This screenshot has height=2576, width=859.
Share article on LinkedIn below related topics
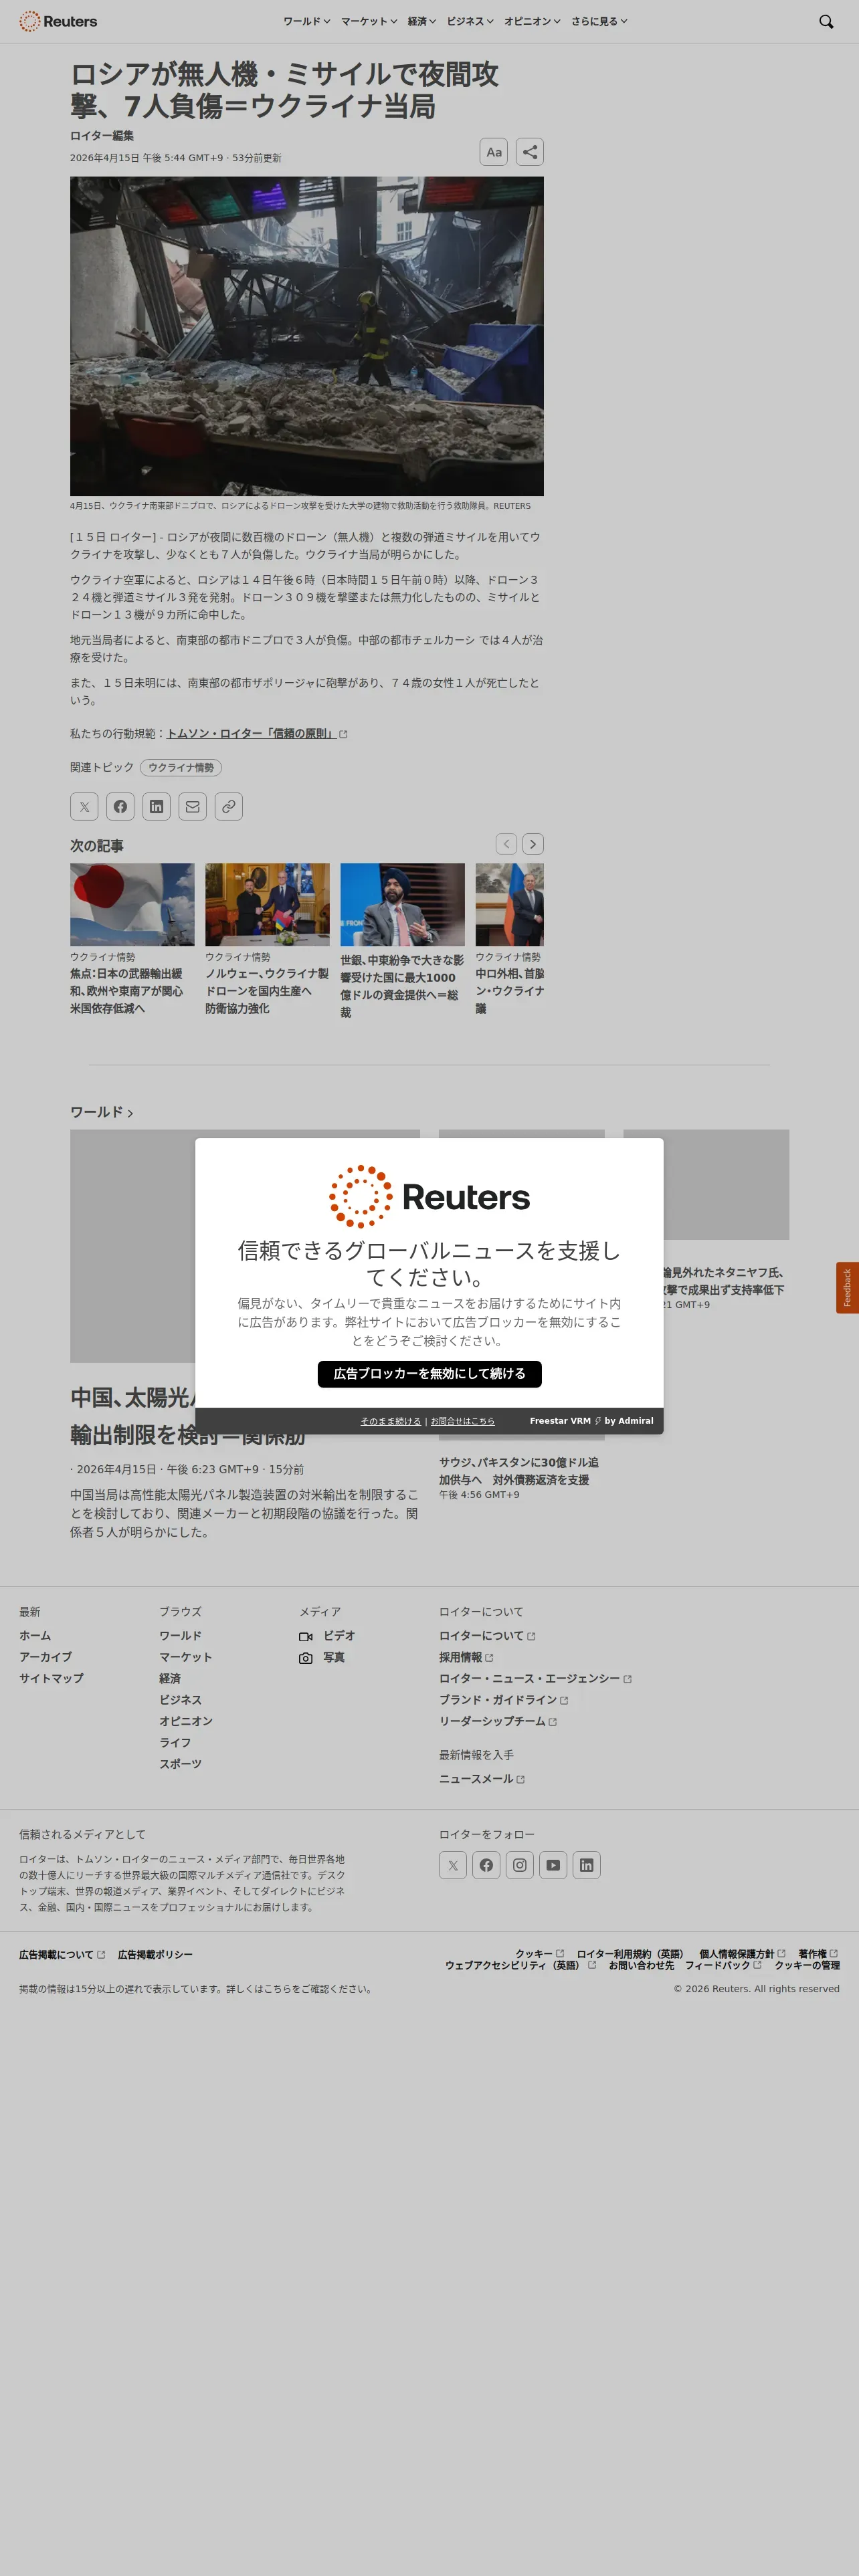[156, 806]
